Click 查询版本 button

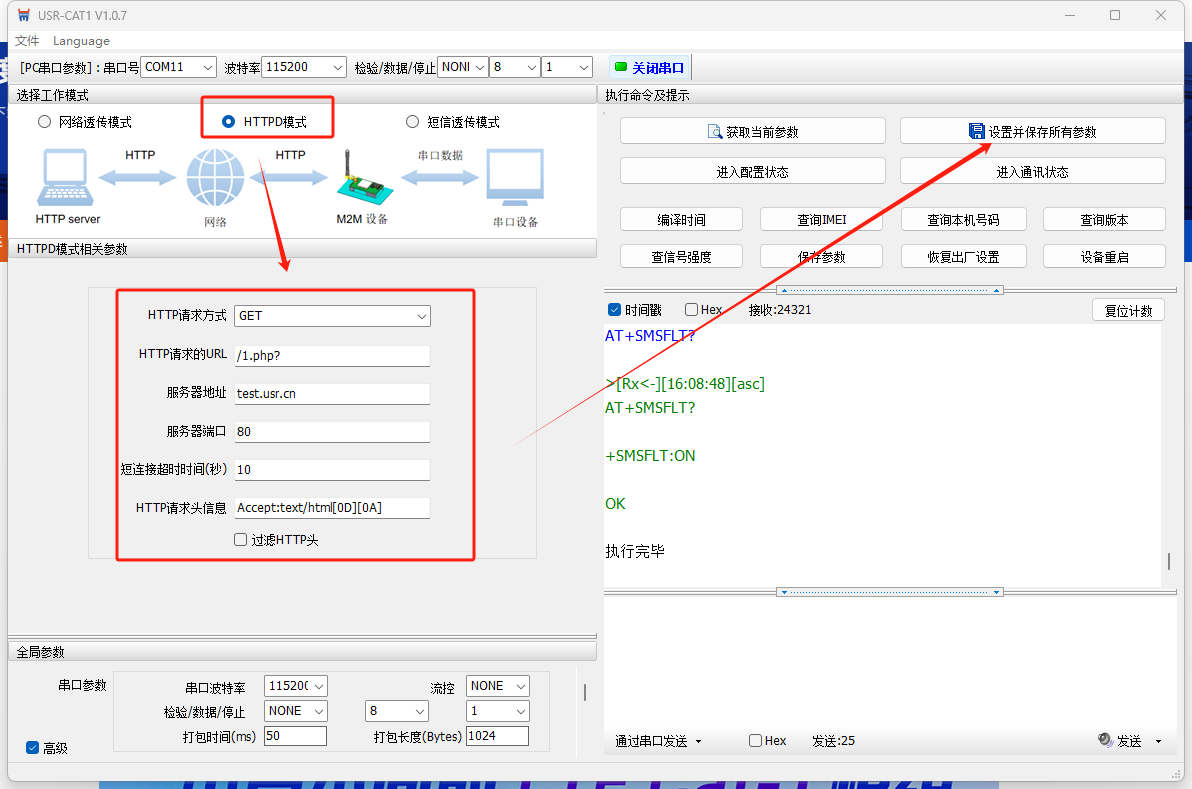(x=1104, y=220)
